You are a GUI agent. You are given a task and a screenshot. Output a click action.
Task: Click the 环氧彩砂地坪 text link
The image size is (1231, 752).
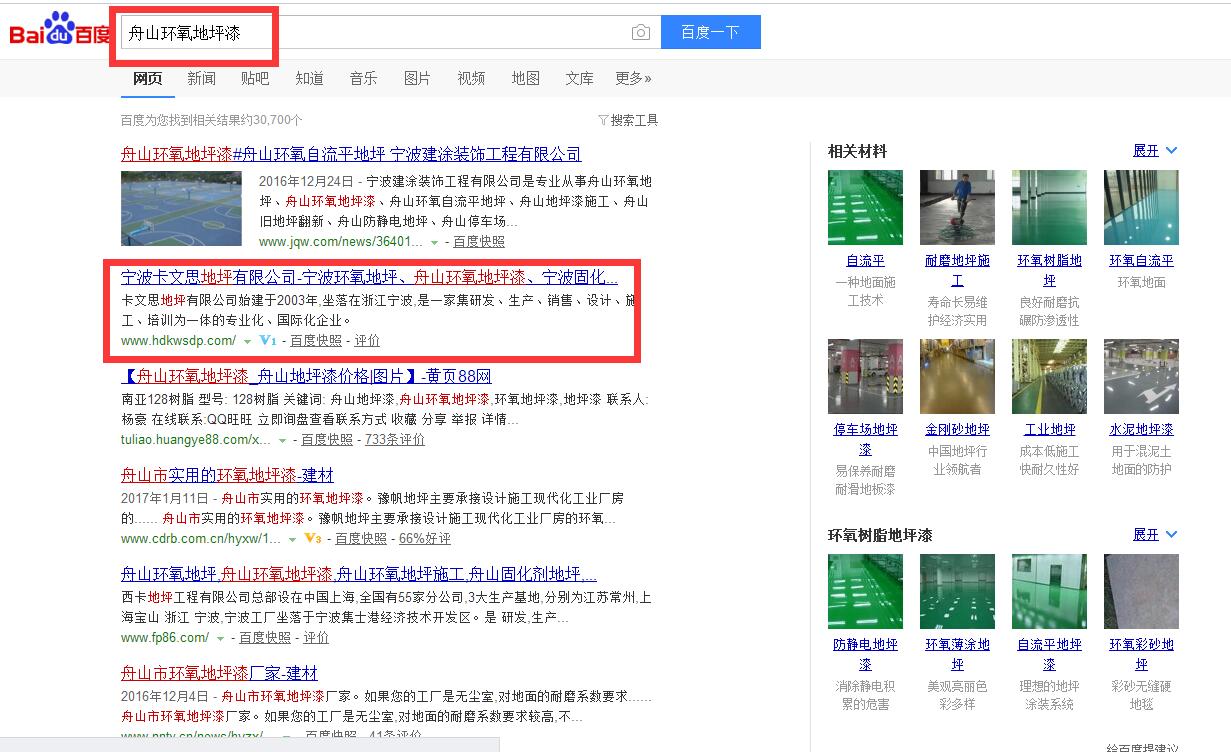pyautogui.click(x=1141, y=654)
